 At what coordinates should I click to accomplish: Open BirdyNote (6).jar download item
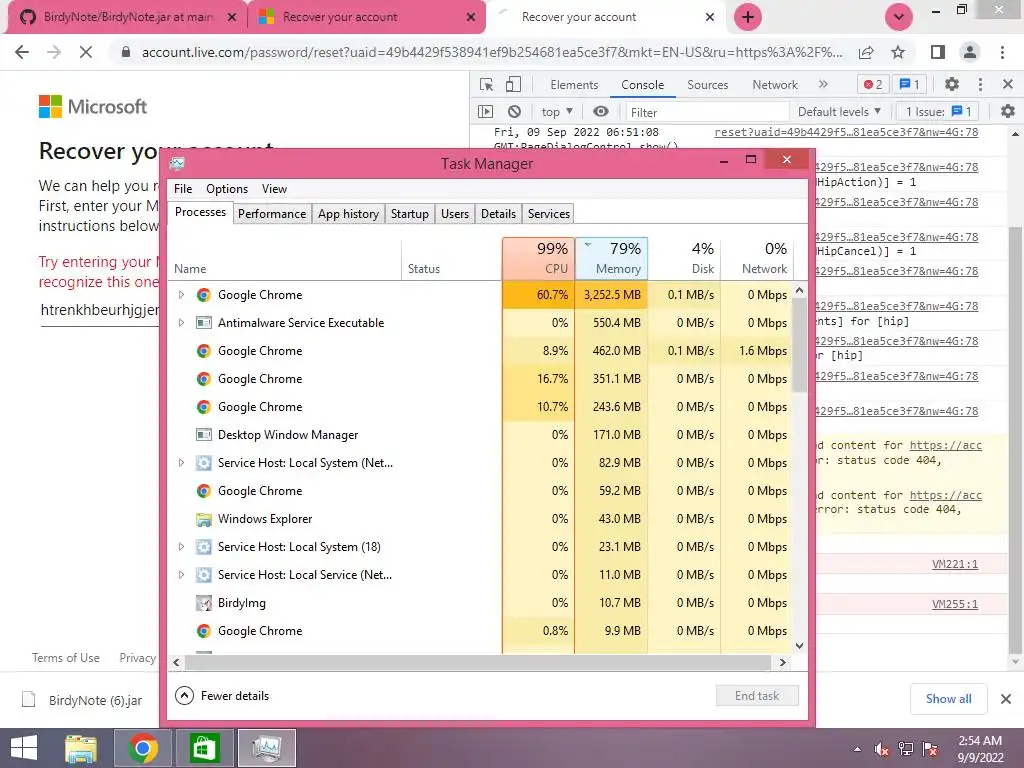coord(82,700)
